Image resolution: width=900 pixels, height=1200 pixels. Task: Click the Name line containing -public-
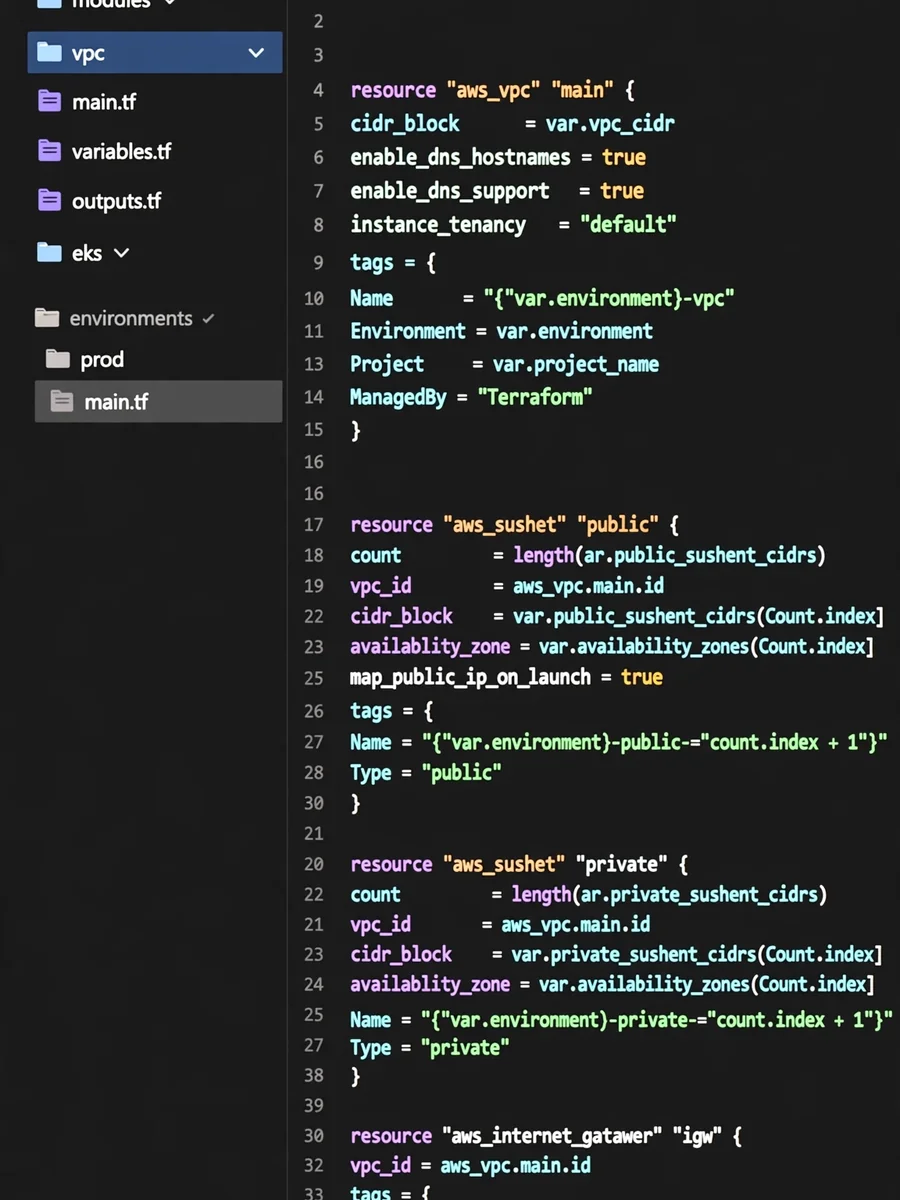click(x=619, y=742)
